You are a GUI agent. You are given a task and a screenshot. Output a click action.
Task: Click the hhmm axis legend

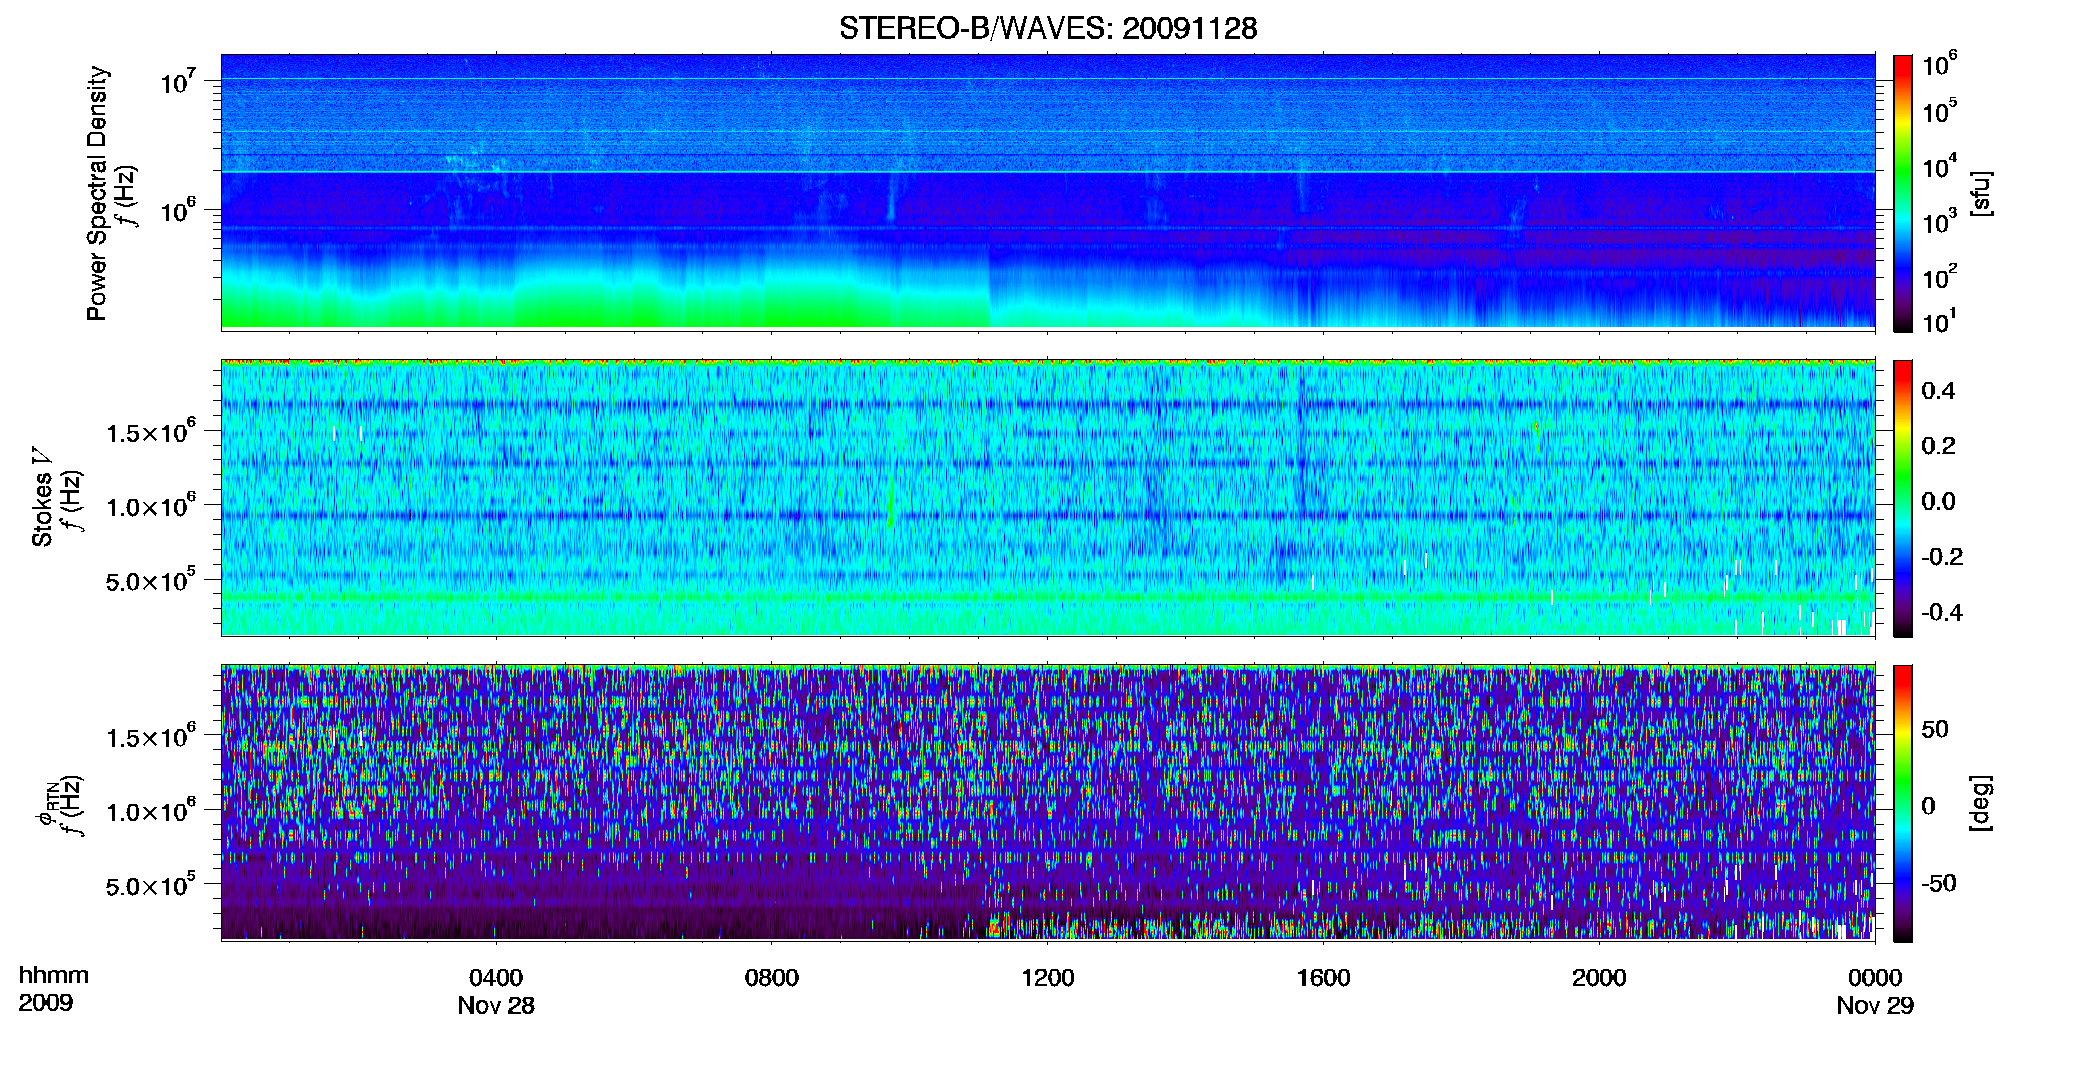[54, 976]
